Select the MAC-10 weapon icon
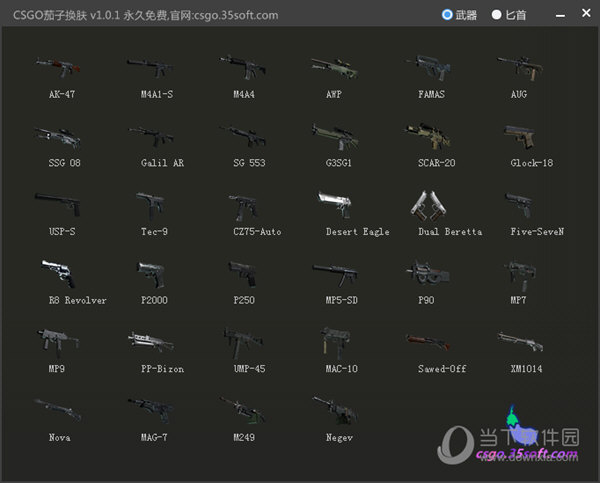 (x=335, y=342)
